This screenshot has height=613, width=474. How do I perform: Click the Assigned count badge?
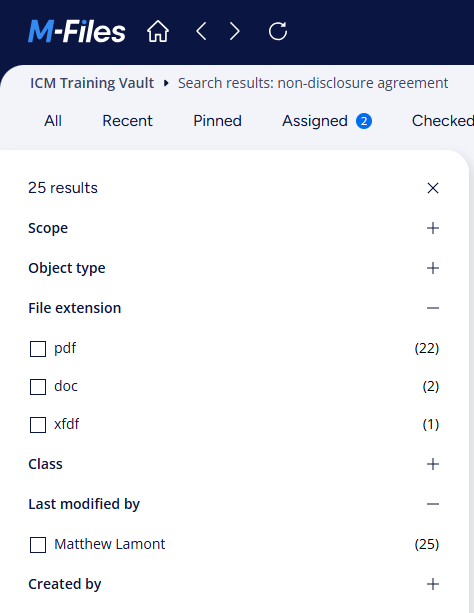(364, 121)
